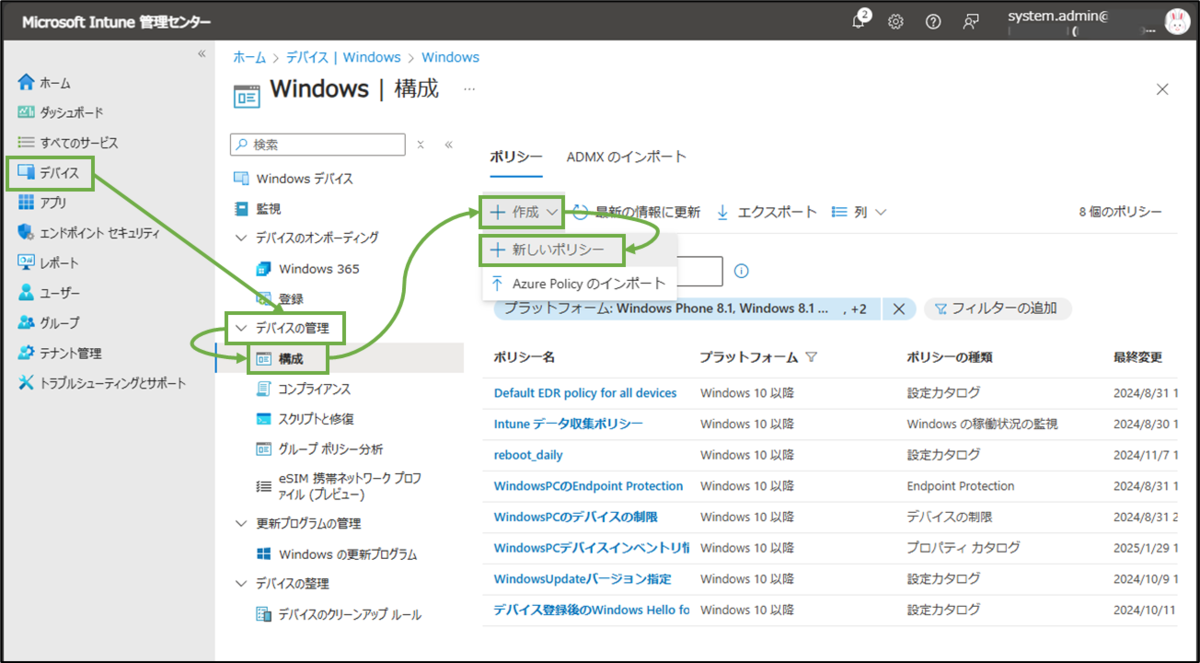
Task: Open コンプライアンス menu entry
Action: 303,389
